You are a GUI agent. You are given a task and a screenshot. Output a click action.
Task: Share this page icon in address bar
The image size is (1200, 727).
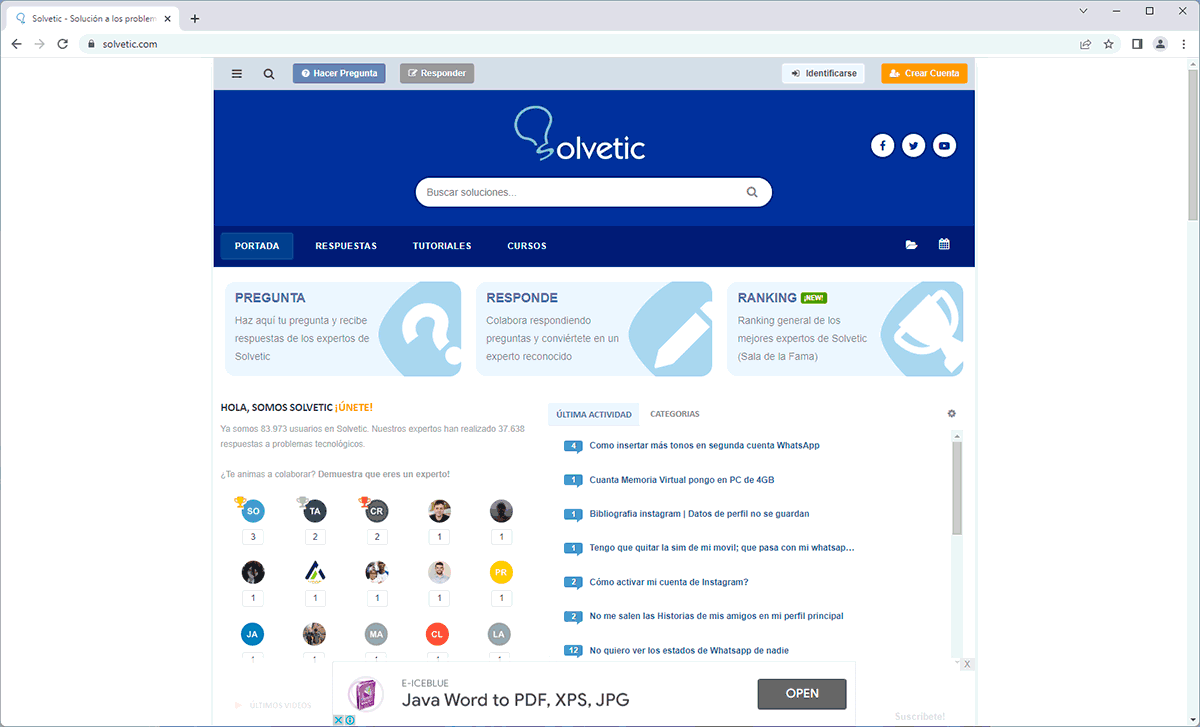(x=1085, y=44)
